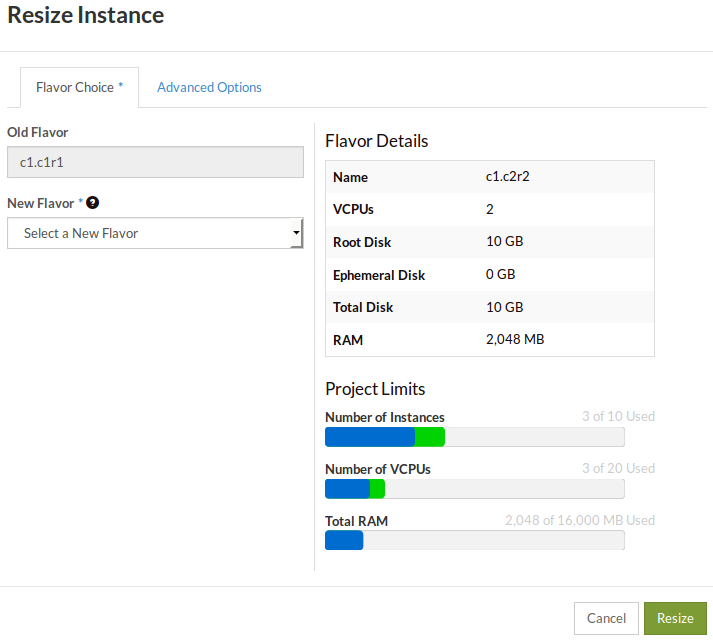Click the "3 of 20 Used" VCPUs text
The height and width of the screenshot is (644, 713).
(618, 468)
